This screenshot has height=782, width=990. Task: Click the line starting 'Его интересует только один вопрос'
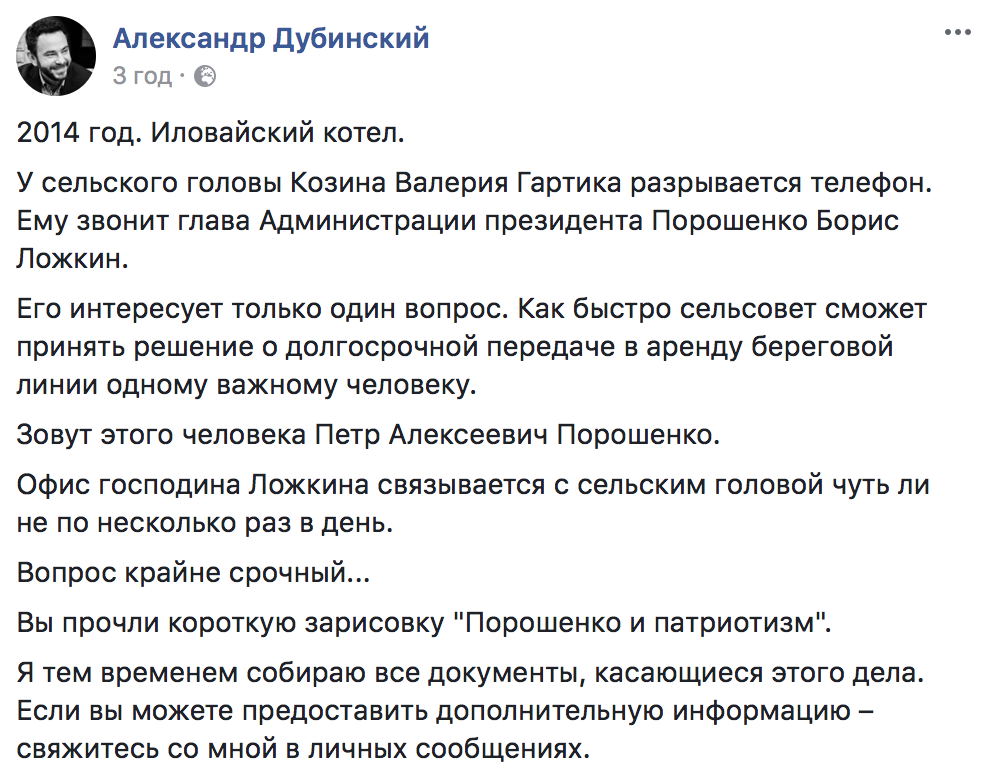[472, 309]
